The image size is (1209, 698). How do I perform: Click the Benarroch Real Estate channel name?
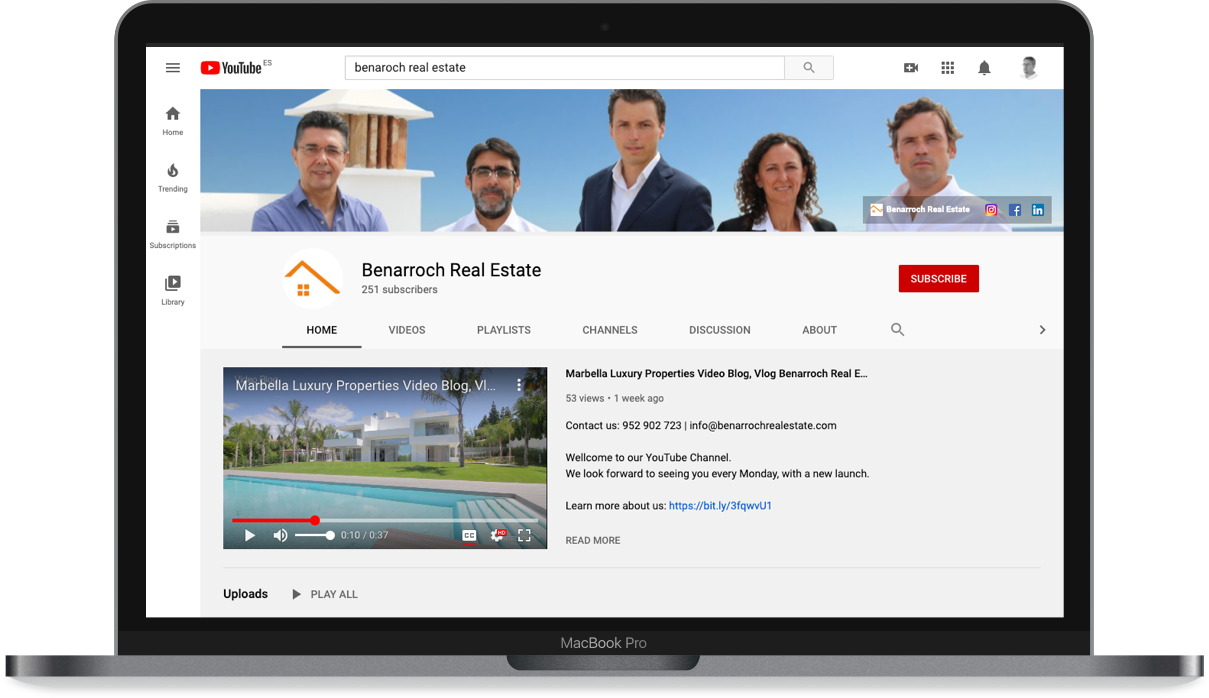451,270
